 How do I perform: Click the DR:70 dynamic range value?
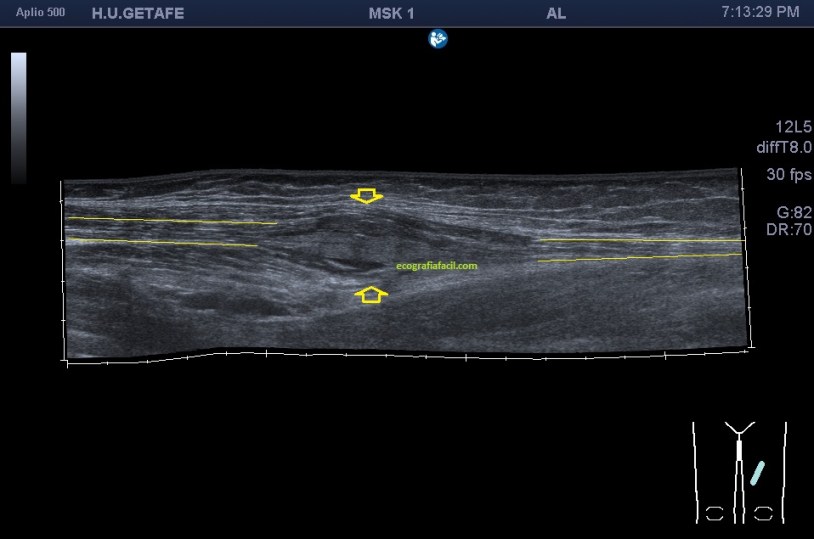(x=790, y=229)
